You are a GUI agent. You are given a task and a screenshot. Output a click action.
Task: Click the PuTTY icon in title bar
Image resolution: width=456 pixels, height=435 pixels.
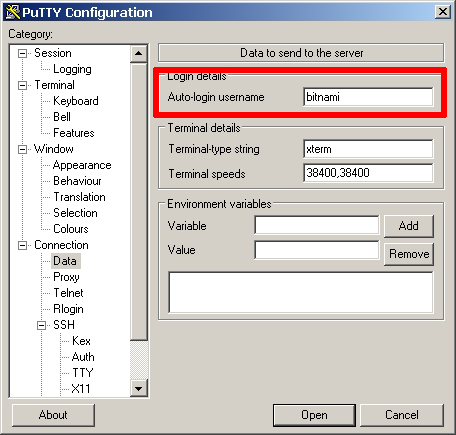(13, 12)
